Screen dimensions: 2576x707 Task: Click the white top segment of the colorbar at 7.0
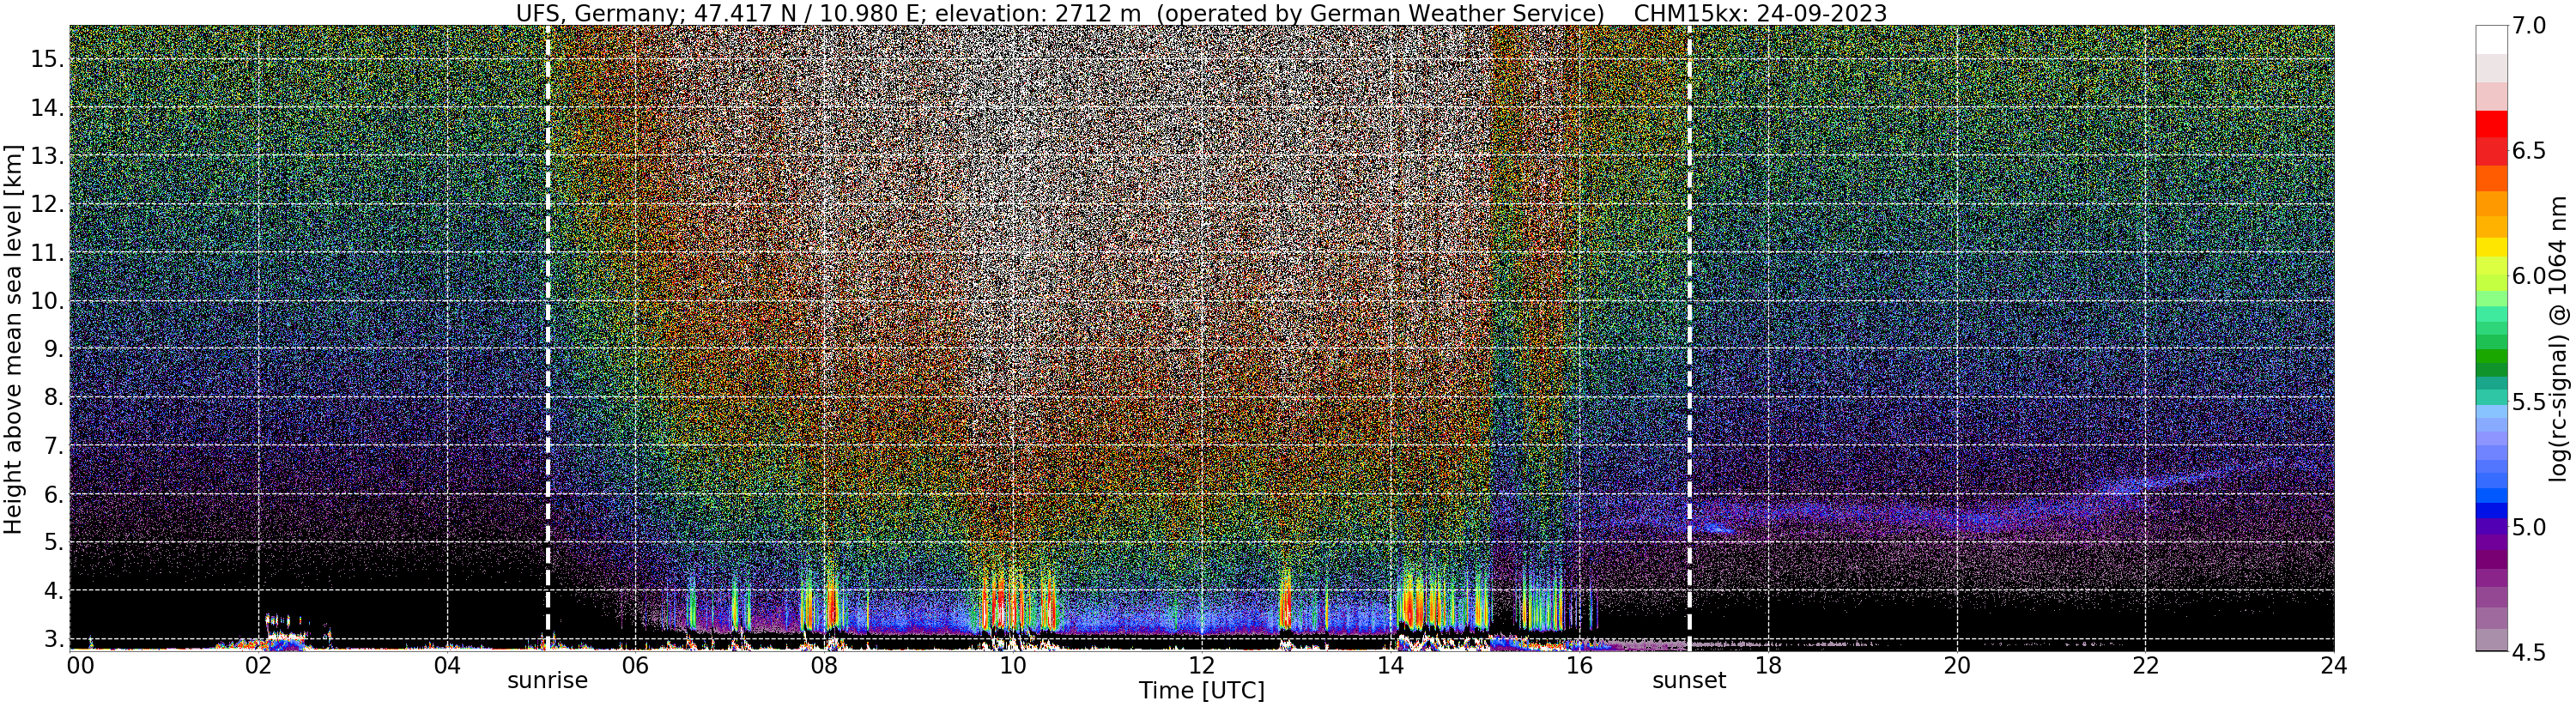click(x=2491, y=39)
